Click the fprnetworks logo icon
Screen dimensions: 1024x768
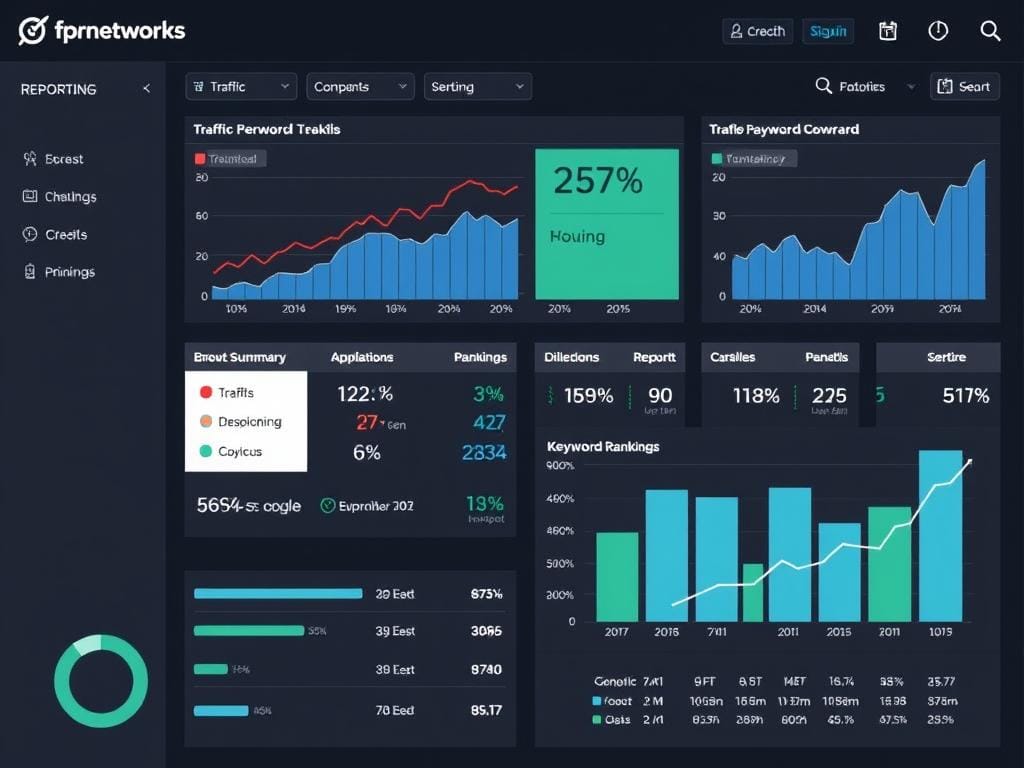34,29
